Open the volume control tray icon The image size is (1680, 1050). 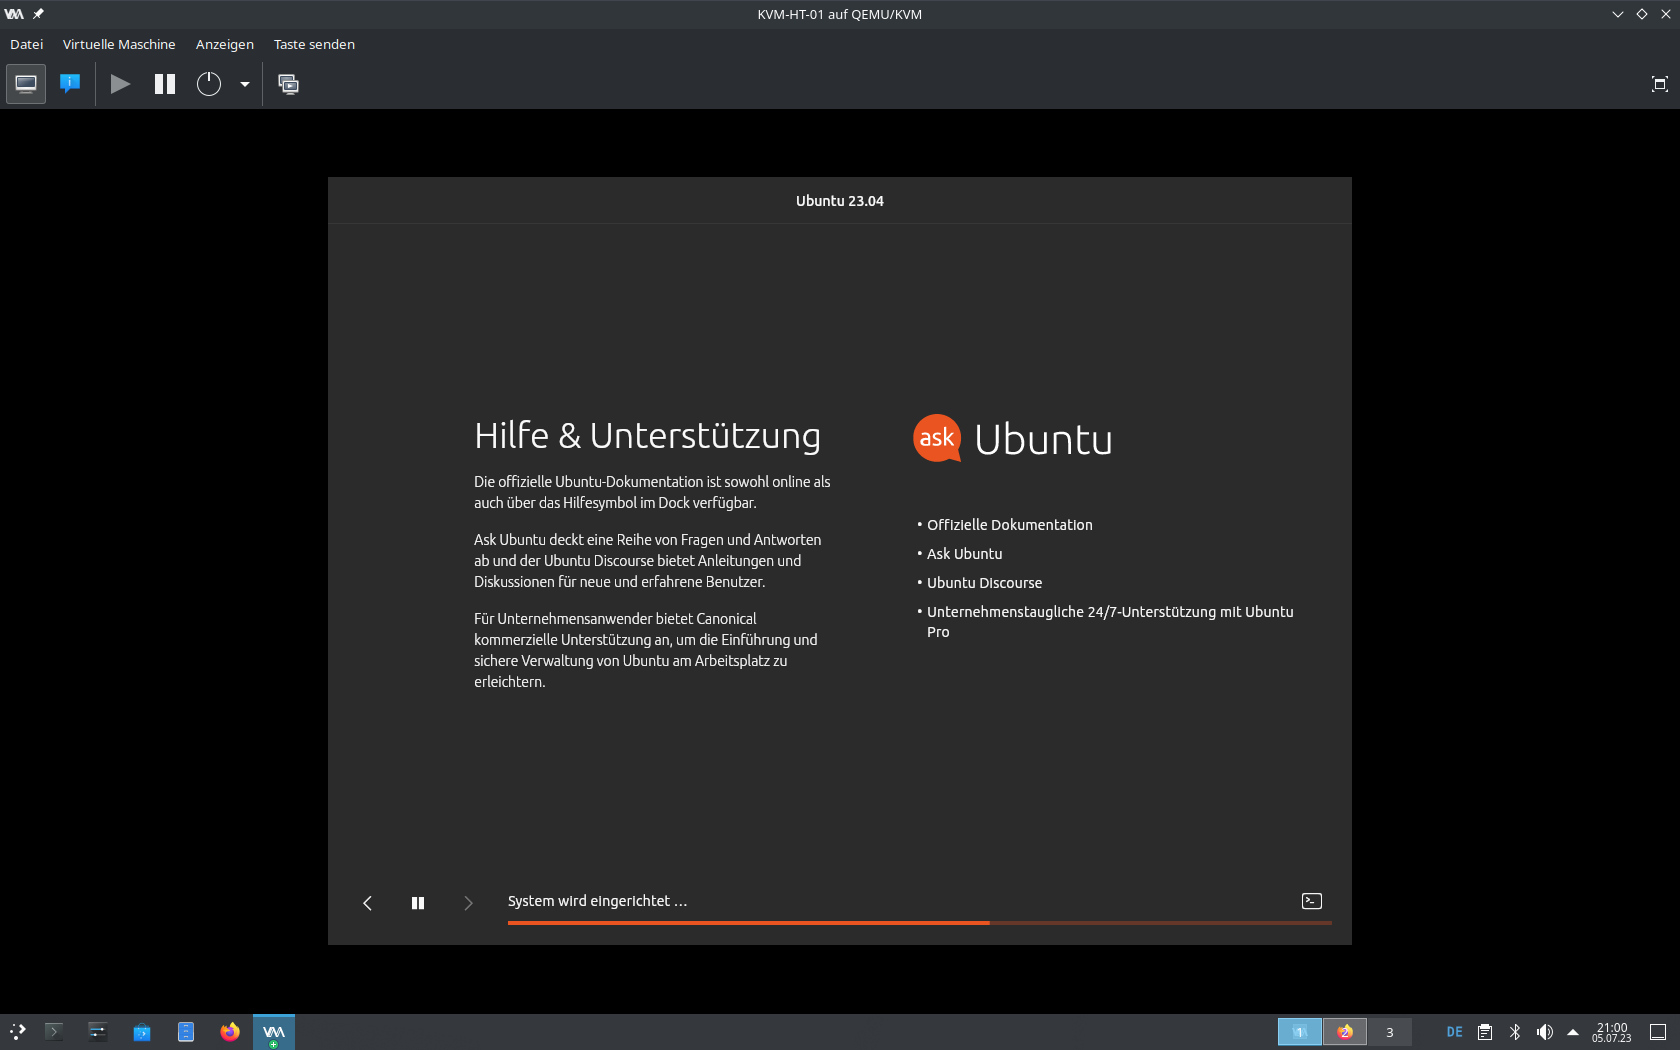click(1545, 1032)
